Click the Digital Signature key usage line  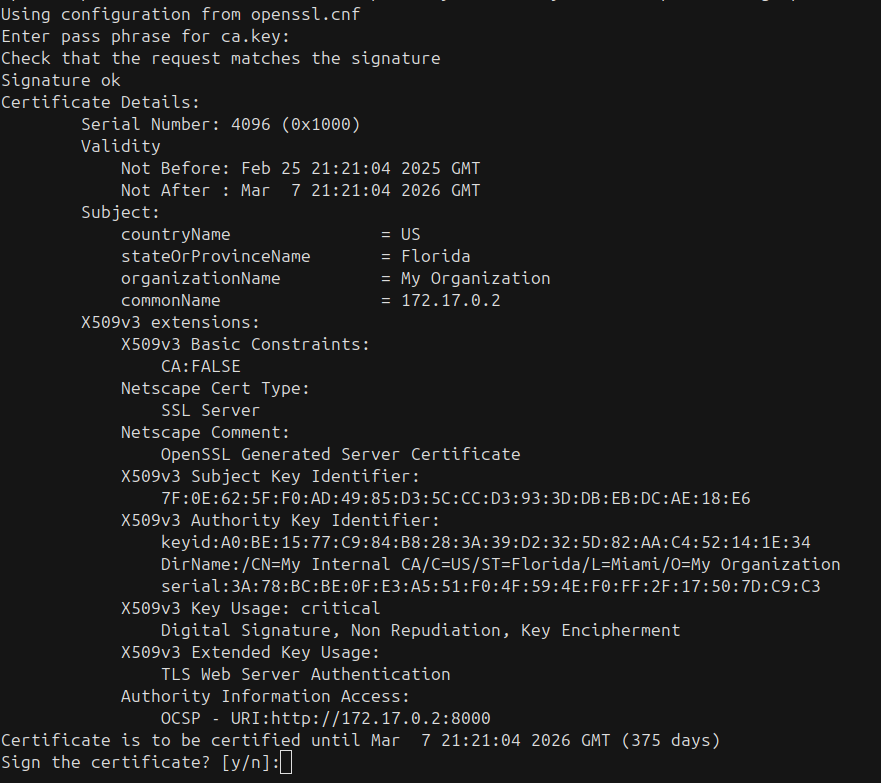click(420, 630)
